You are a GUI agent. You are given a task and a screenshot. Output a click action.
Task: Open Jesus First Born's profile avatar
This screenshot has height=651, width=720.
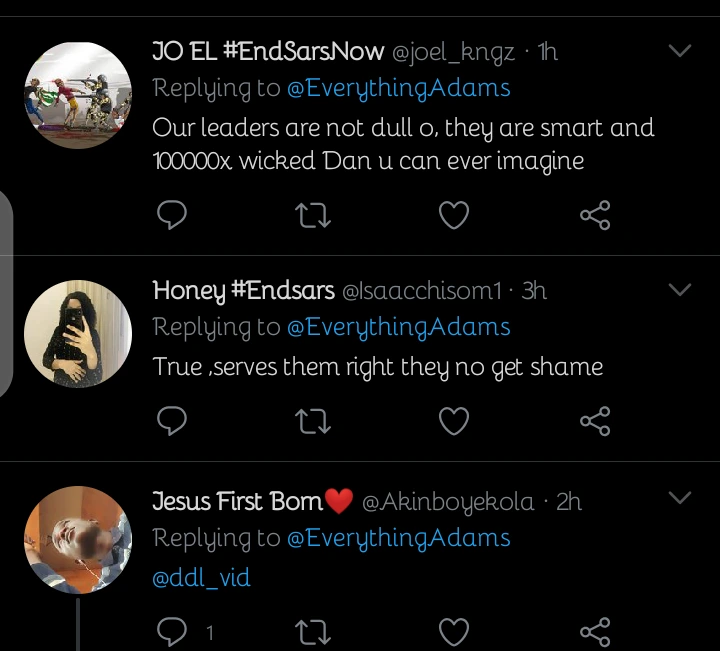[x=77, y=541]
